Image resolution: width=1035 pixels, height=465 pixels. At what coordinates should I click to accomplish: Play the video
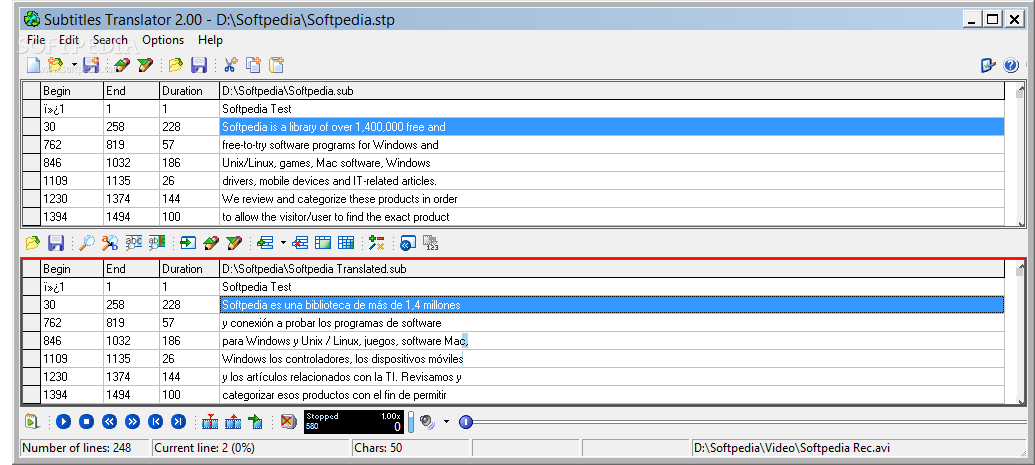[63, 421]
